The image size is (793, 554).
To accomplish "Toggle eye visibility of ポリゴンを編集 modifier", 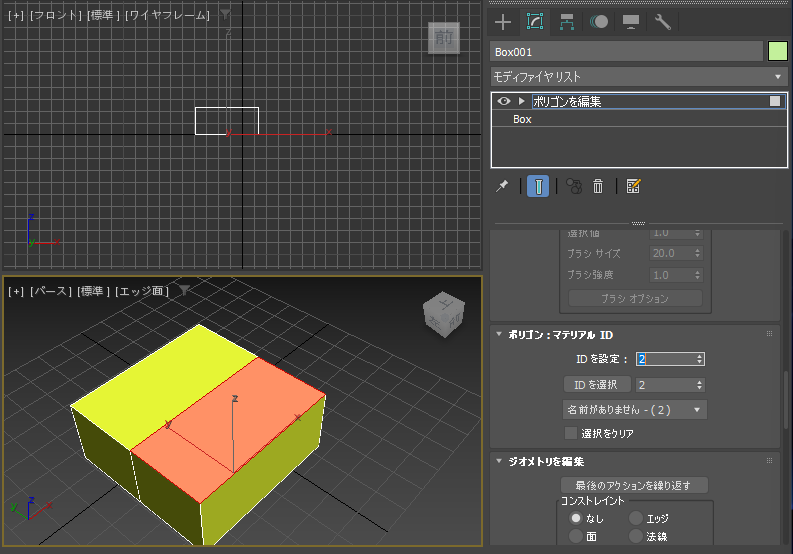I will click(504, 101).
